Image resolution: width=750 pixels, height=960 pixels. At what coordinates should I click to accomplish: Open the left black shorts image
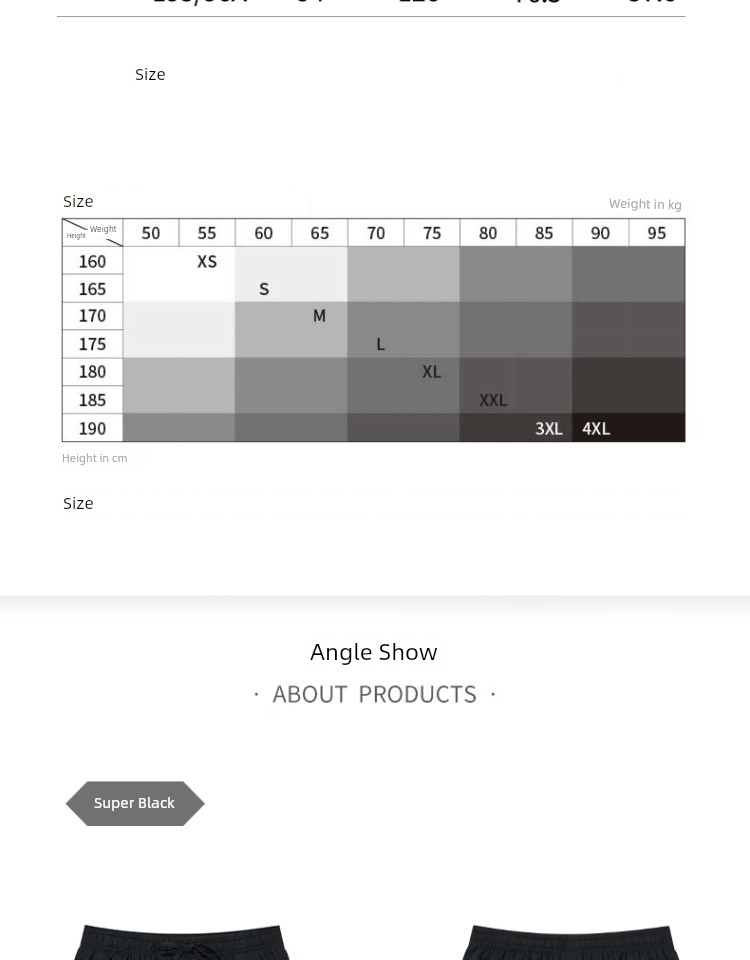[x=181, y=941]
